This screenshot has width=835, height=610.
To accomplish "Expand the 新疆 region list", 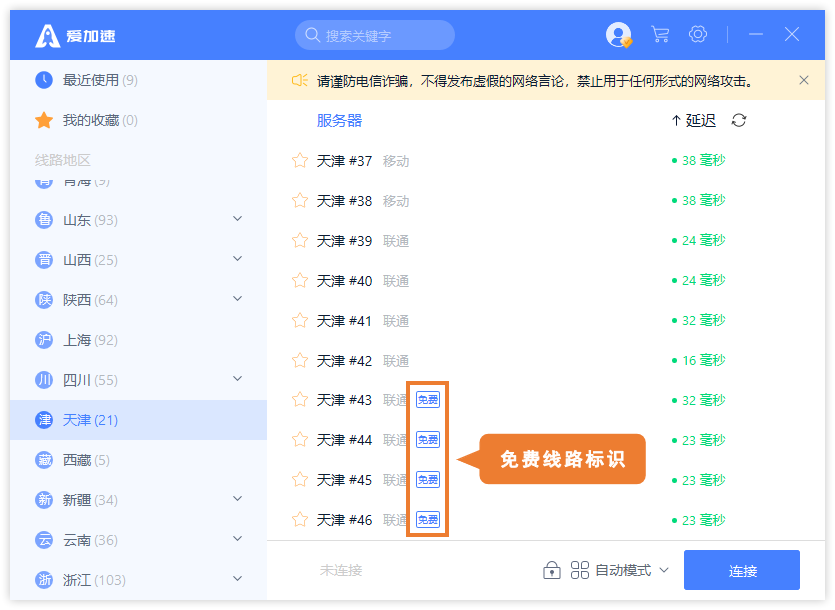I will coord(238,499).
